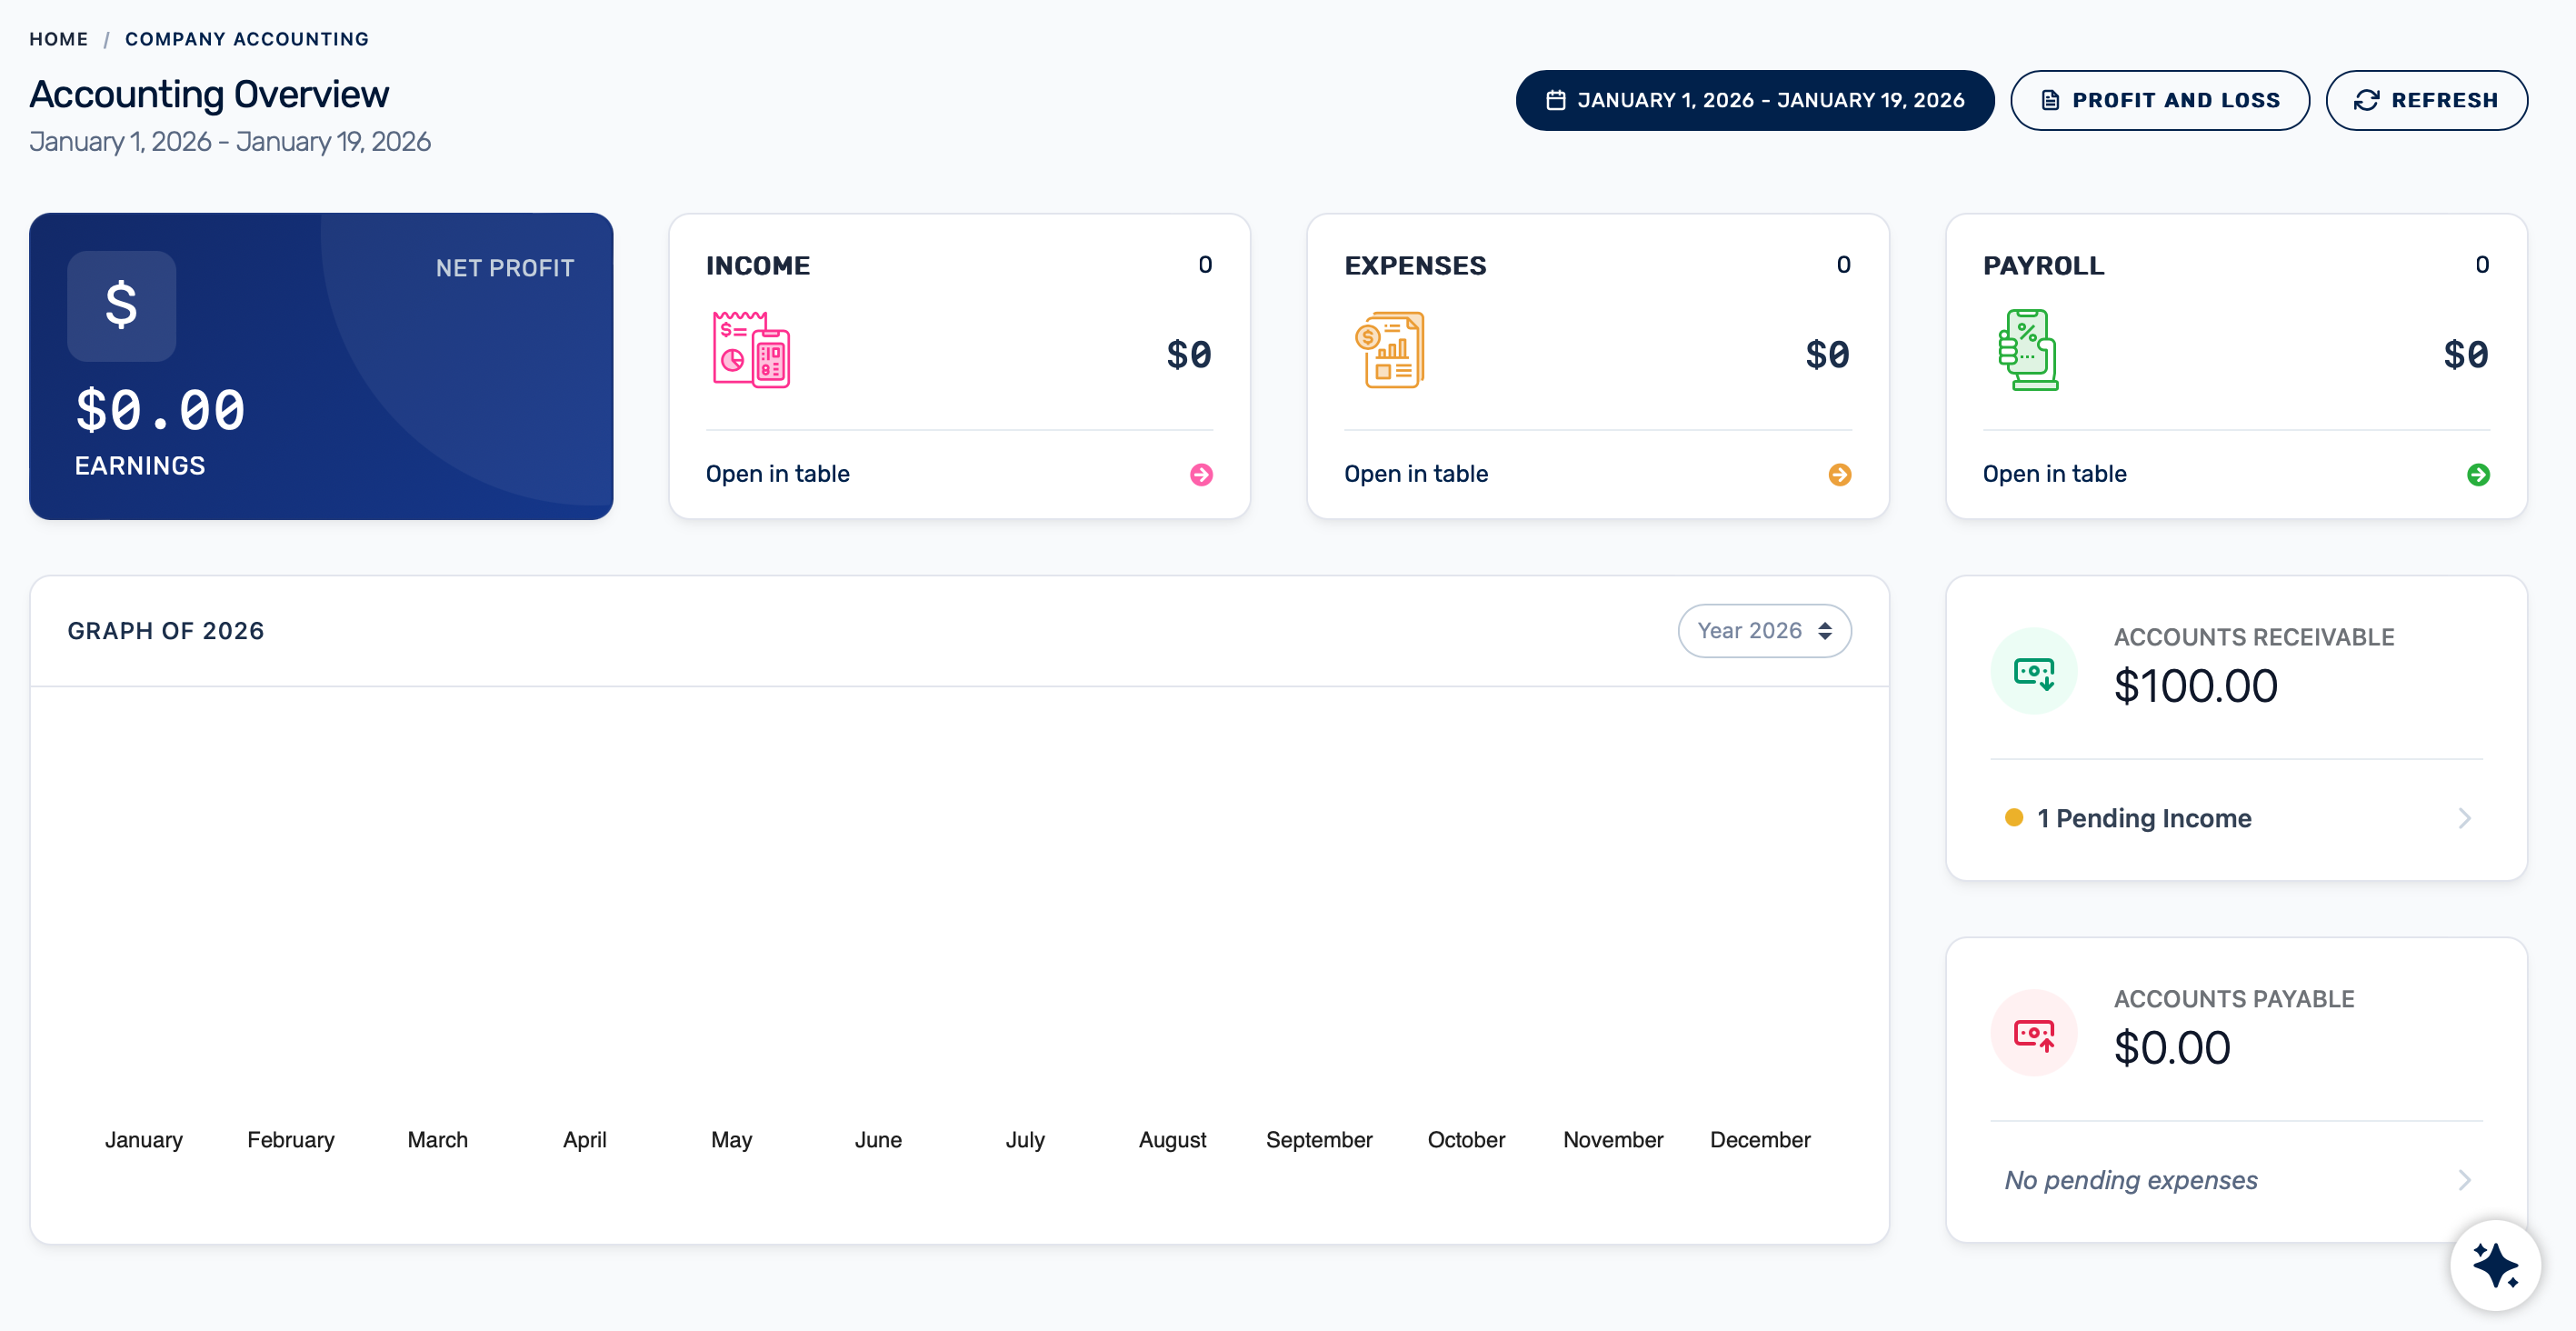Screen dimensions: 2576x1331
Task: Go to Home breadcrumb
Action: [x=58, y=39]
